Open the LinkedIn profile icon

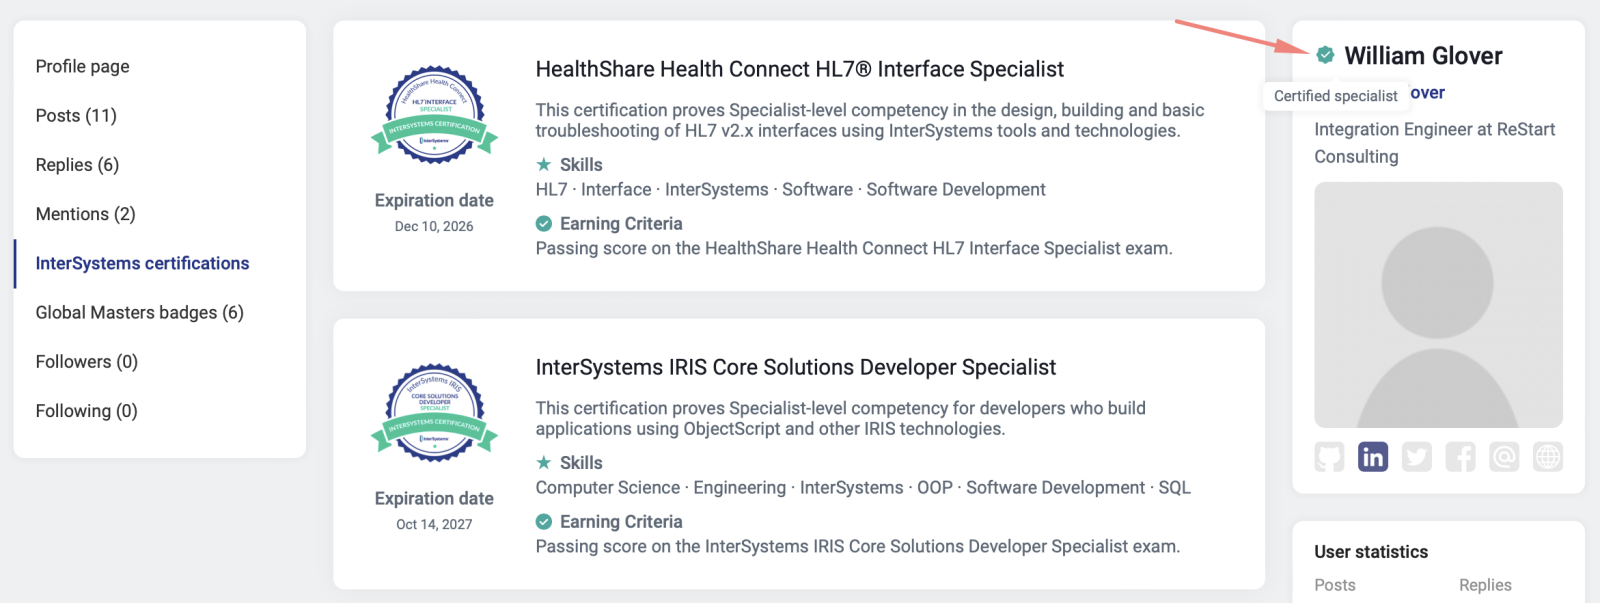[1373, 457]
